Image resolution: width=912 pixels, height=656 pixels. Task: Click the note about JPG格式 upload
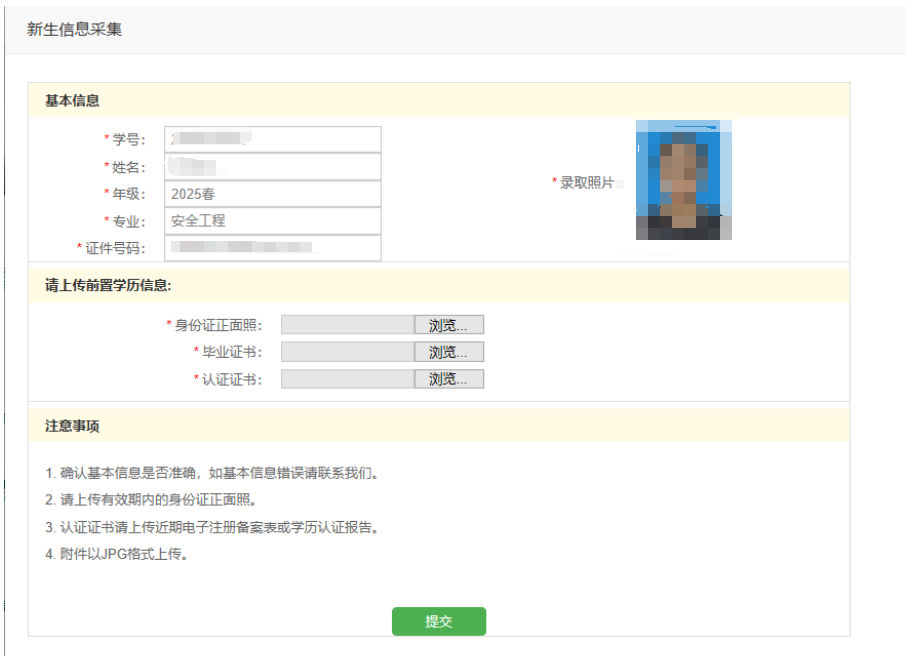[117, 554]
